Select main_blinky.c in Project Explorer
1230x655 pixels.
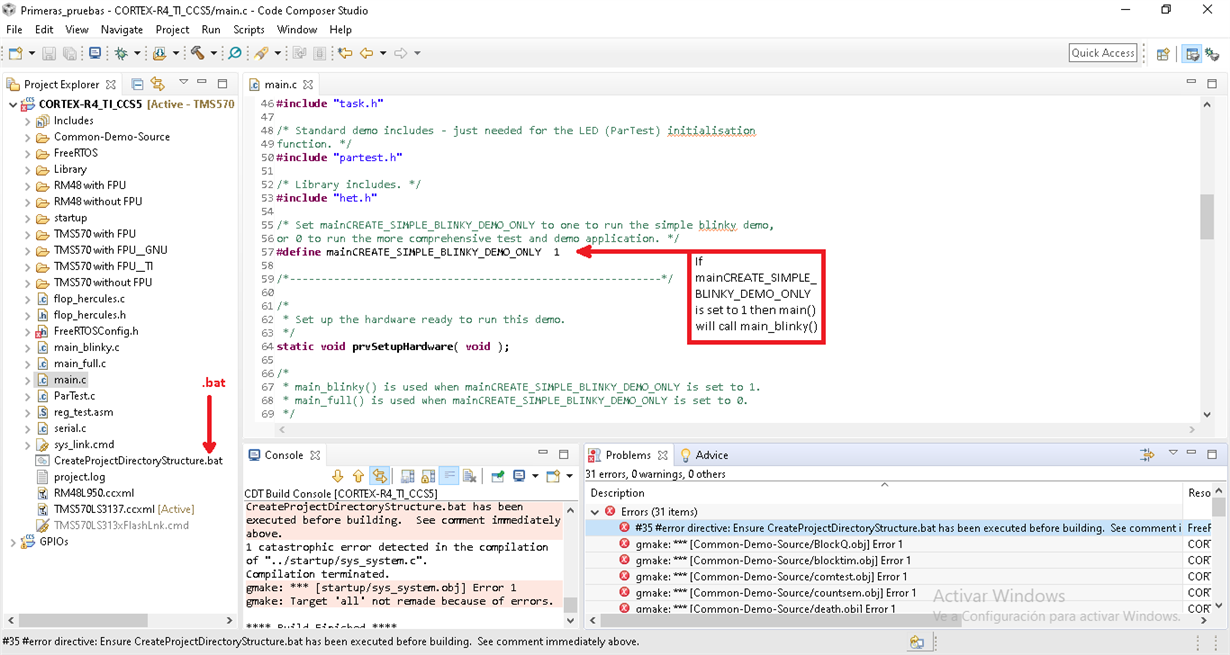coord(86,347)
